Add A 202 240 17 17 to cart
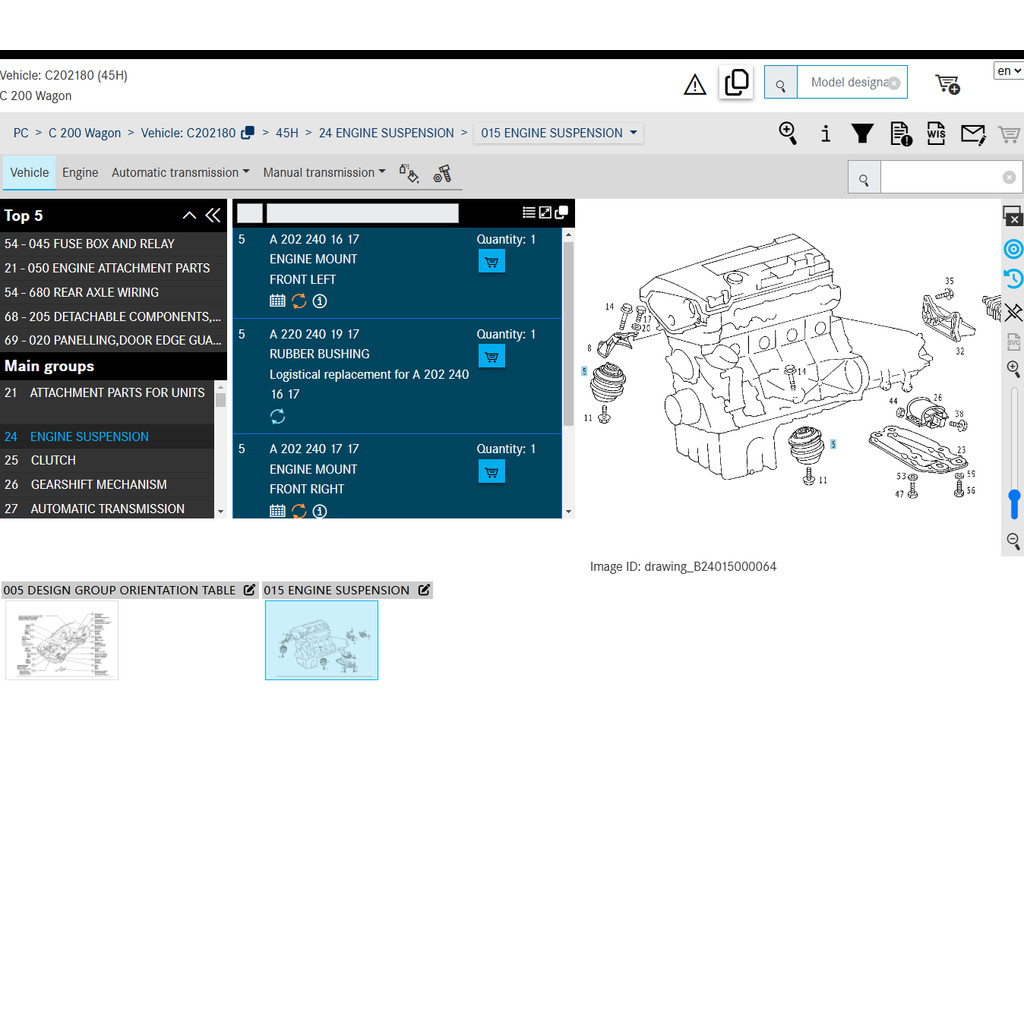The image size is (1024, 1024). [492, 472]
